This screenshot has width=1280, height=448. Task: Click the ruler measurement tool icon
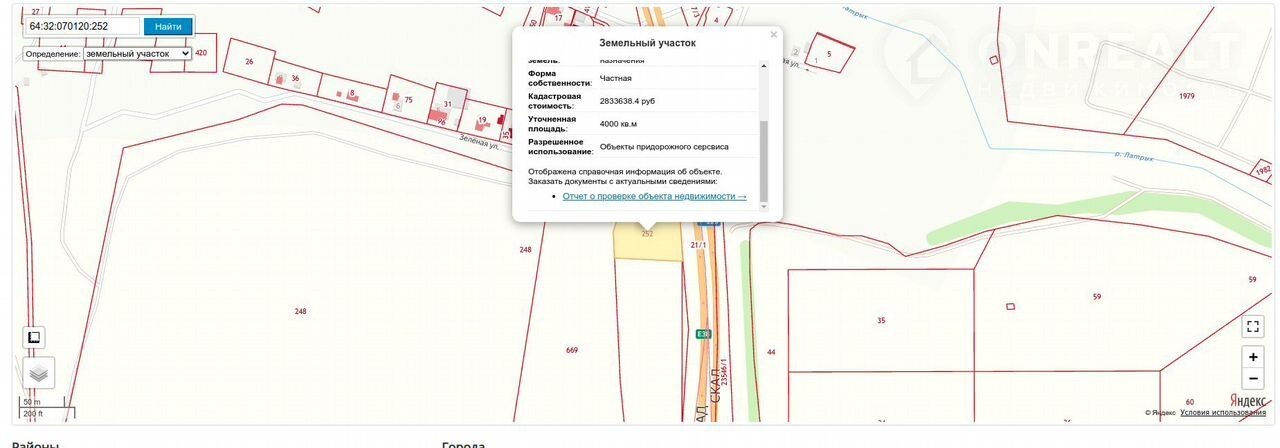[x=34, y=338]
